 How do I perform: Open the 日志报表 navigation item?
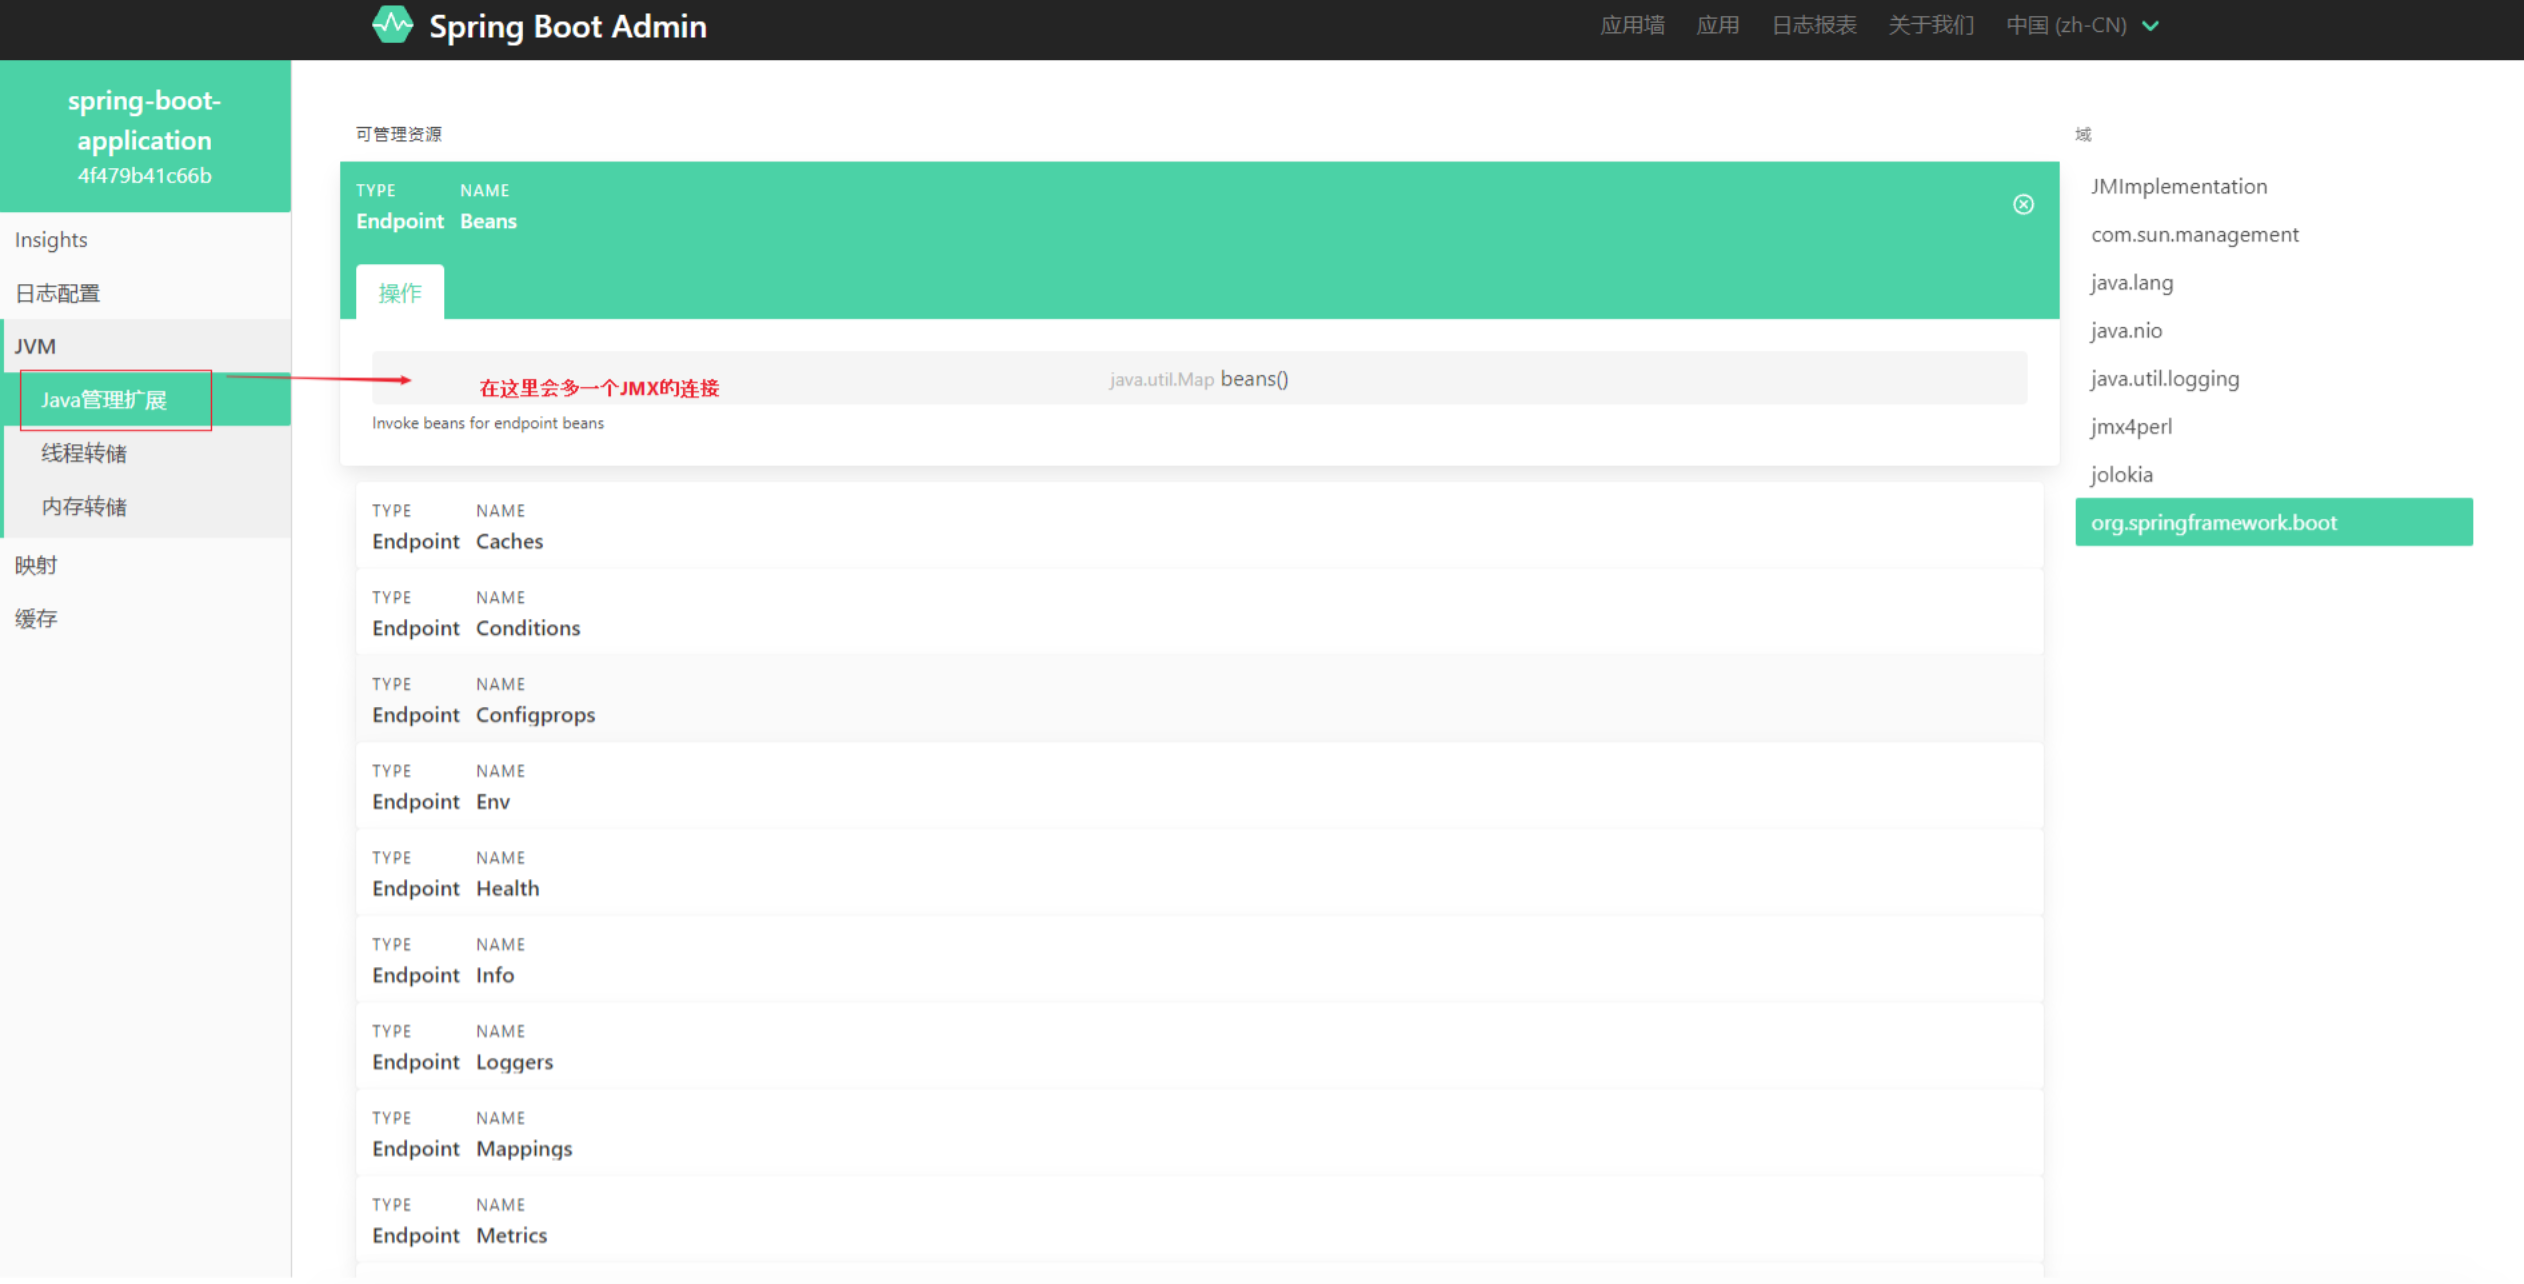pos(1814,25)
